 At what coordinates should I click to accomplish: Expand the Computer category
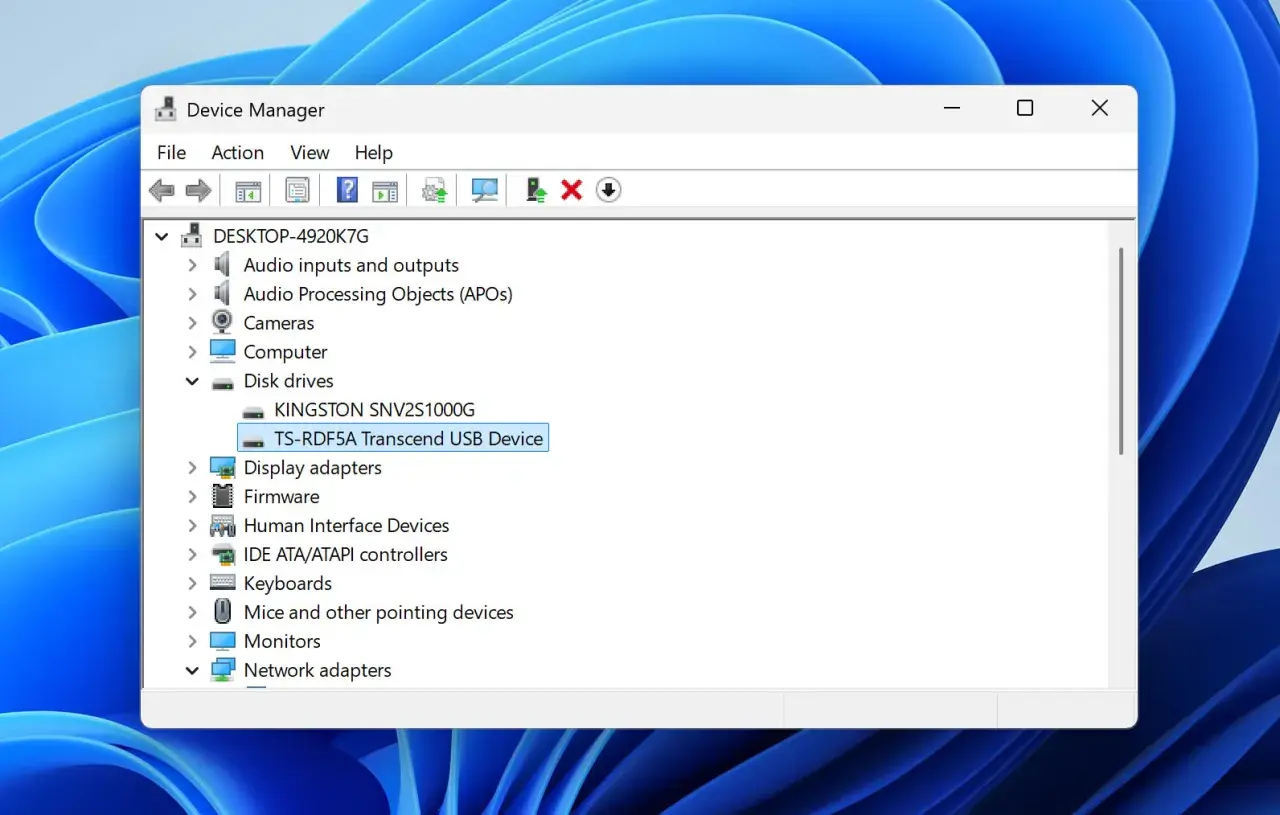[x=192, y=352]
